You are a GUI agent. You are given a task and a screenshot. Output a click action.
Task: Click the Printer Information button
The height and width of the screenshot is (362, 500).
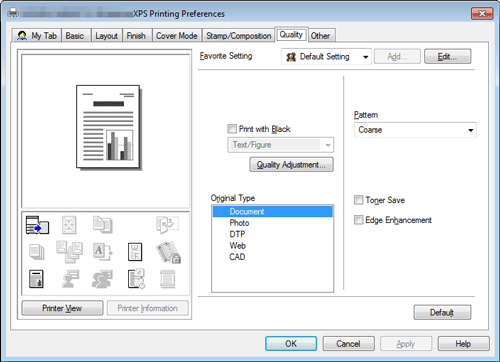point(148,308)
